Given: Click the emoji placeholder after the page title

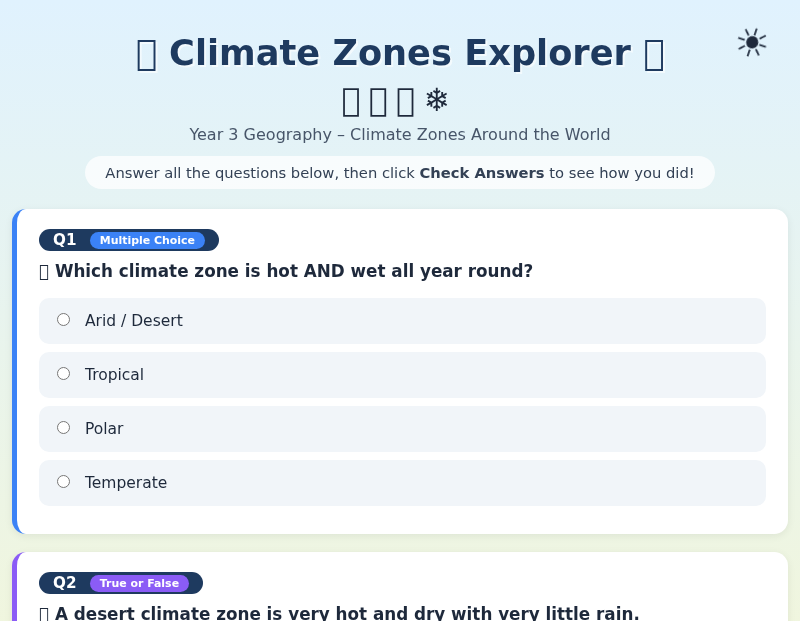Looking at the screenshot, I should click(654, 54).
